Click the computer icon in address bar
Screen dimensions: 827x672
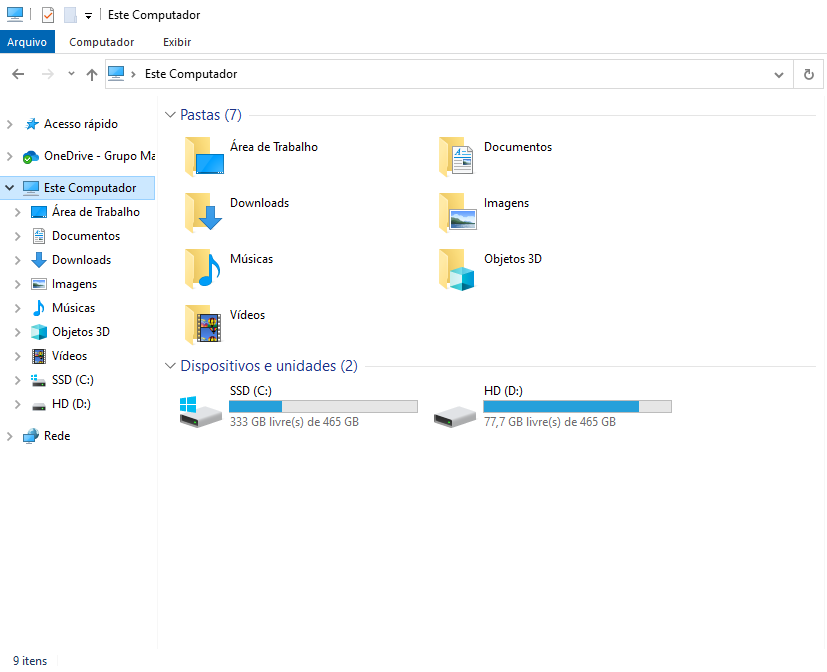tap(116, 73)
